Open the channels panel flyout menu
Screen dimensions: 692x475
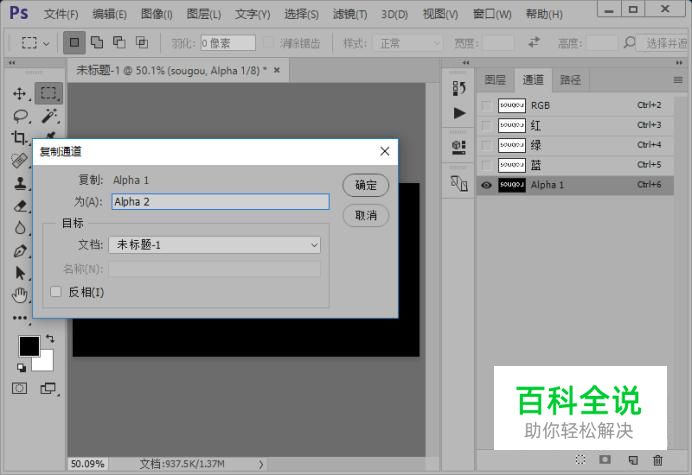point(678,80)
